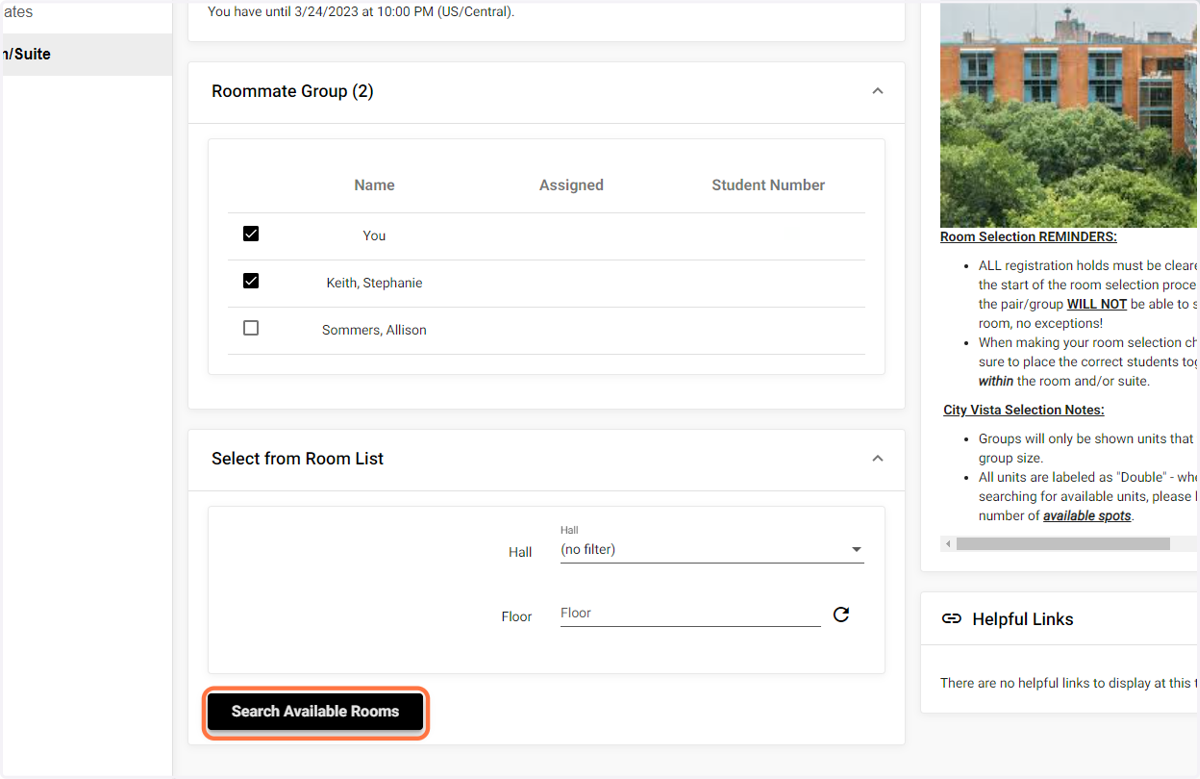Viewport: 1200px width, 779px height.
Task: Click the Assigned column header
Action: tap(571, 185)
